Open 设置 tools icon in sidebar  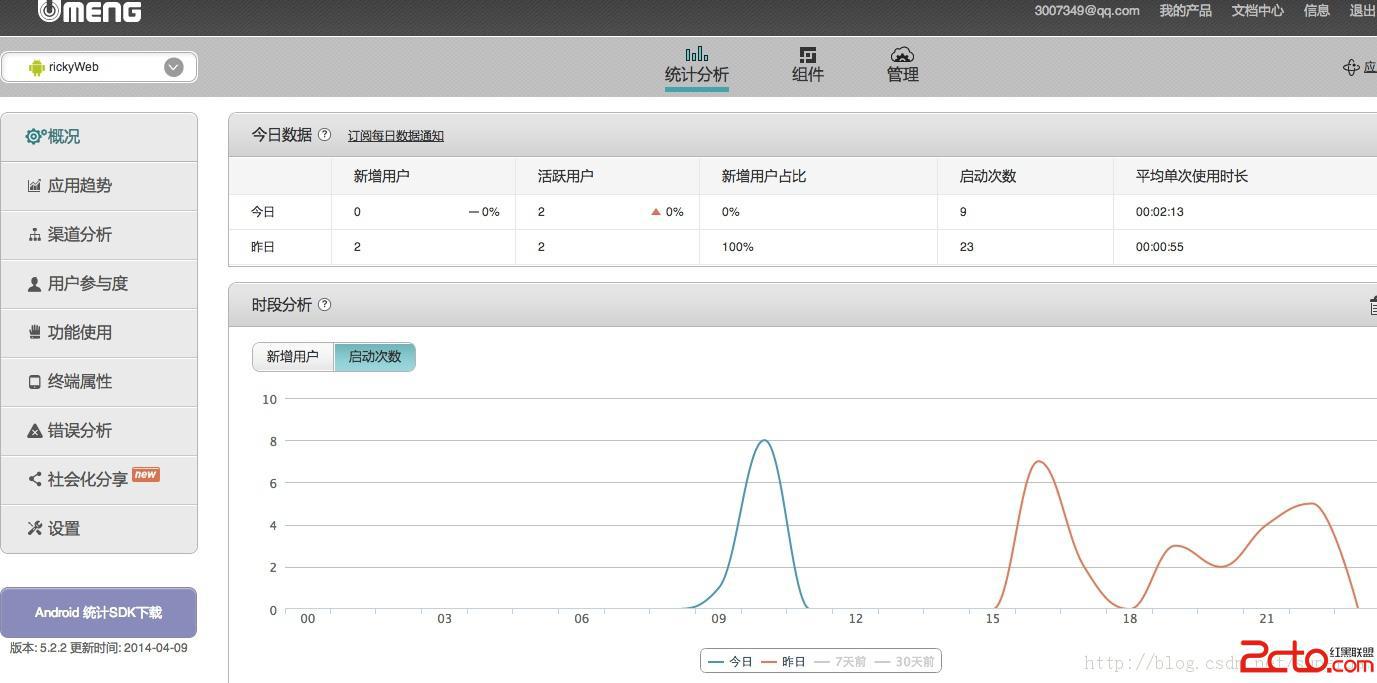point(35,529)
